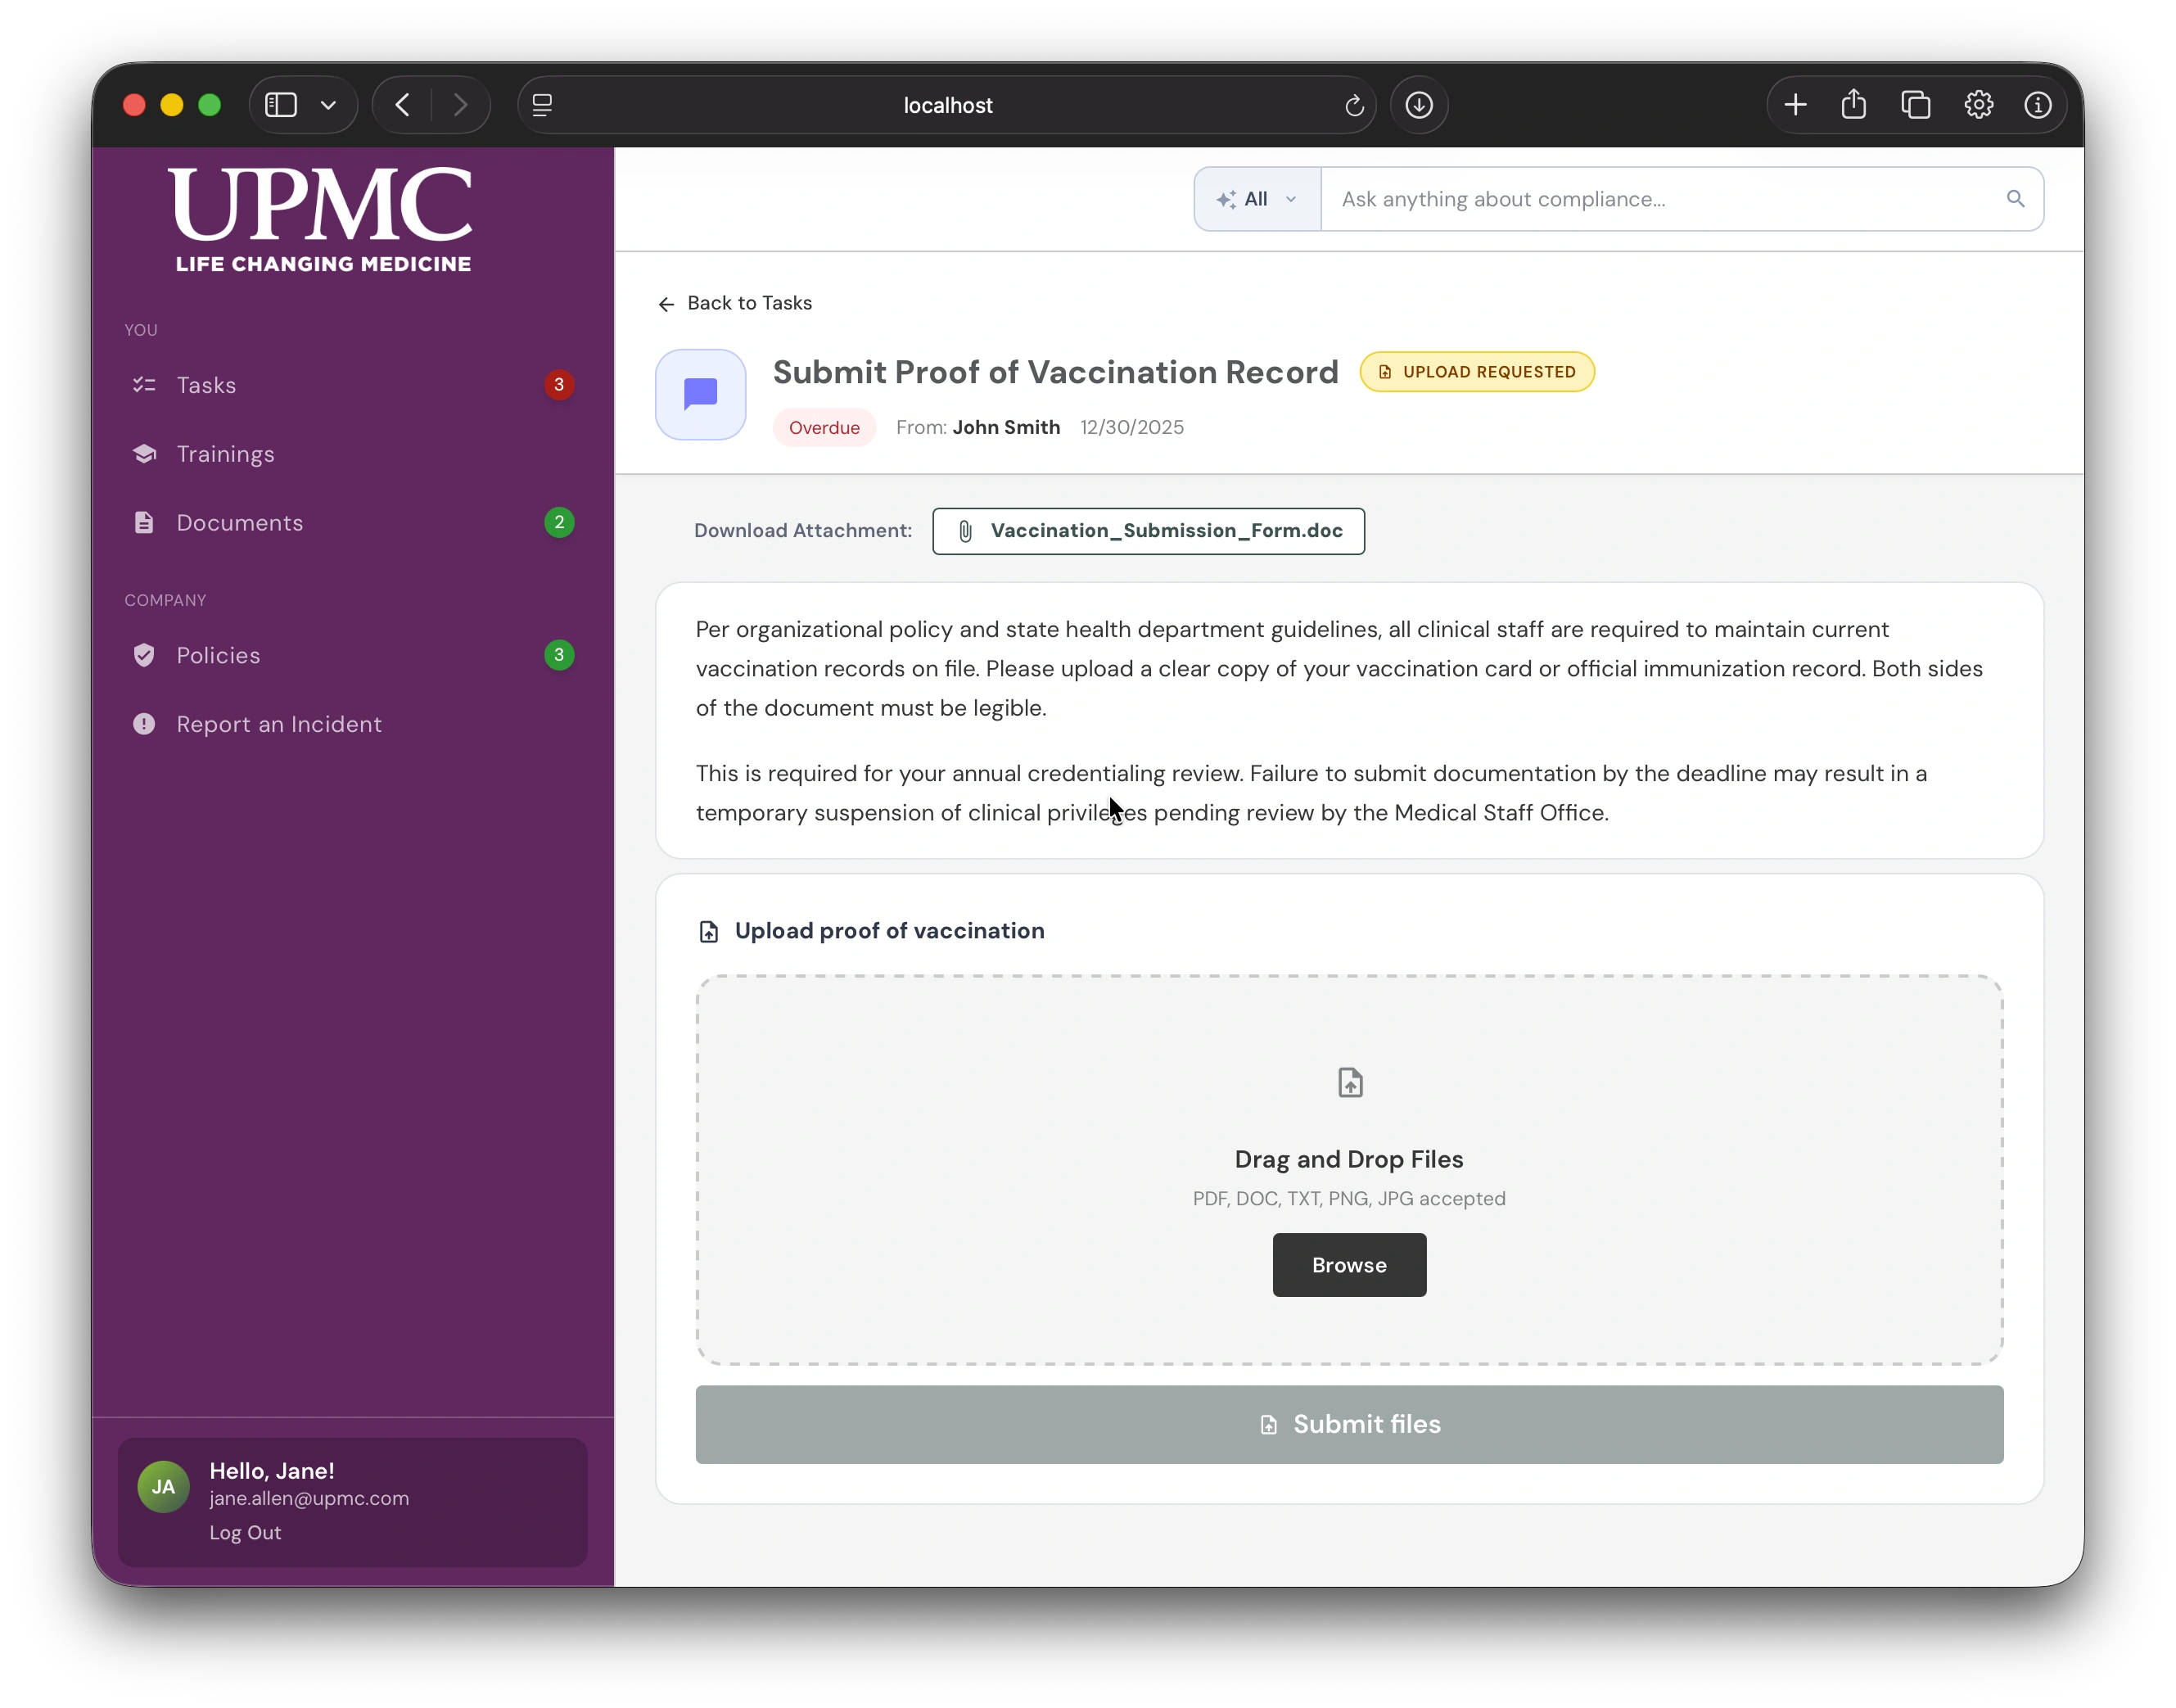Click the Overdue status tag
Screen dimensions: 2176x1708
tap(824, 428)
